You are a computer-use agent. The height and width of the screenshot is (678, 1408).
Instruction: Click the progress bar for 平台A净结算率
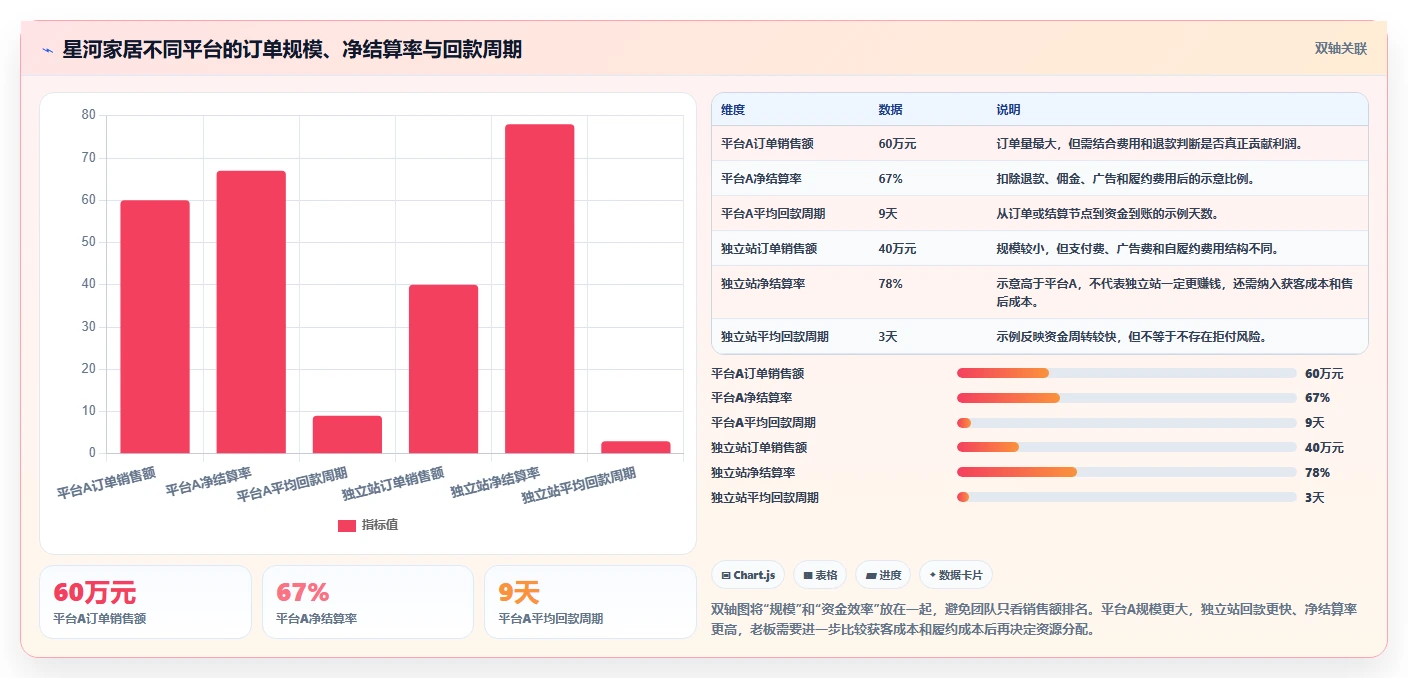[x=1127, y=398]
